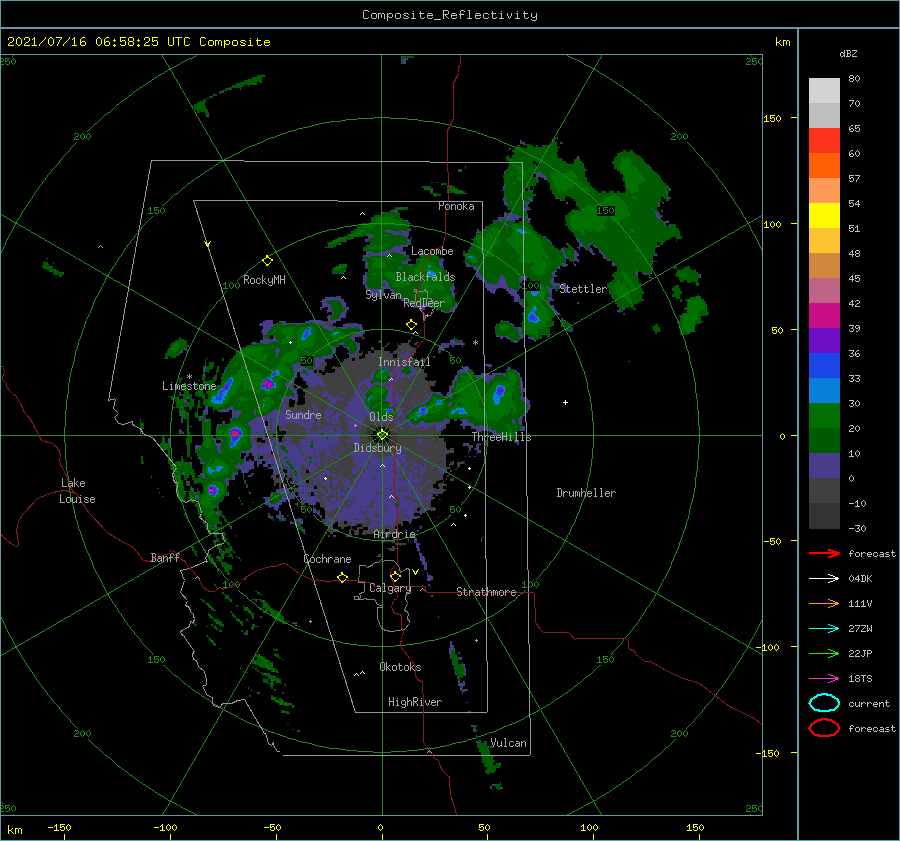Click the Stettler city label
Screen dimensions: 900x841
click(x=583, y=289)
